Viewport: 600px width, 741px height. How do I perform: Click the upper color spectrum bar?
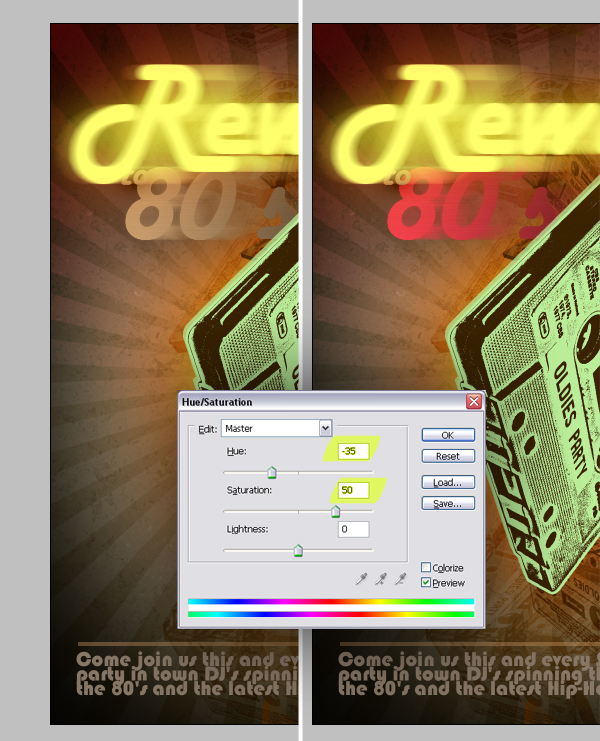click(x=330, y=602)
